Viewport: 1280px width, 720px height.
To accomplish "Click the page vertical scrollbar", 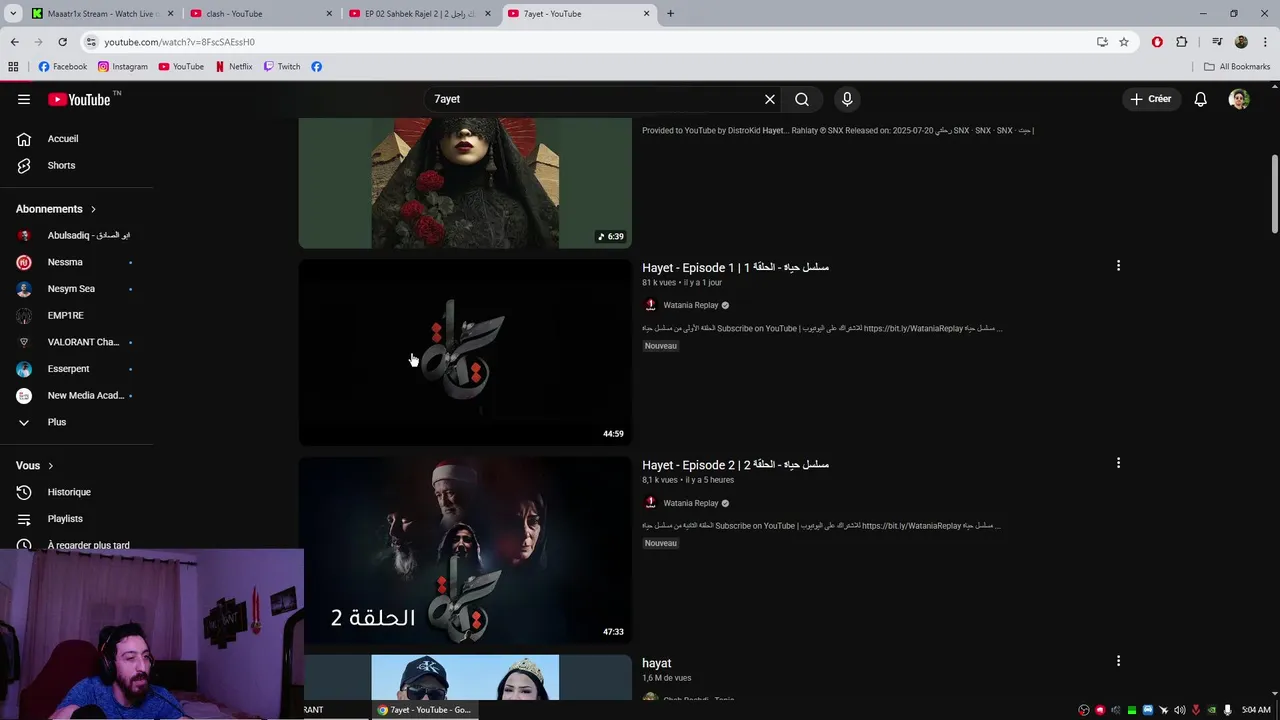I will tap(1274, 195).
